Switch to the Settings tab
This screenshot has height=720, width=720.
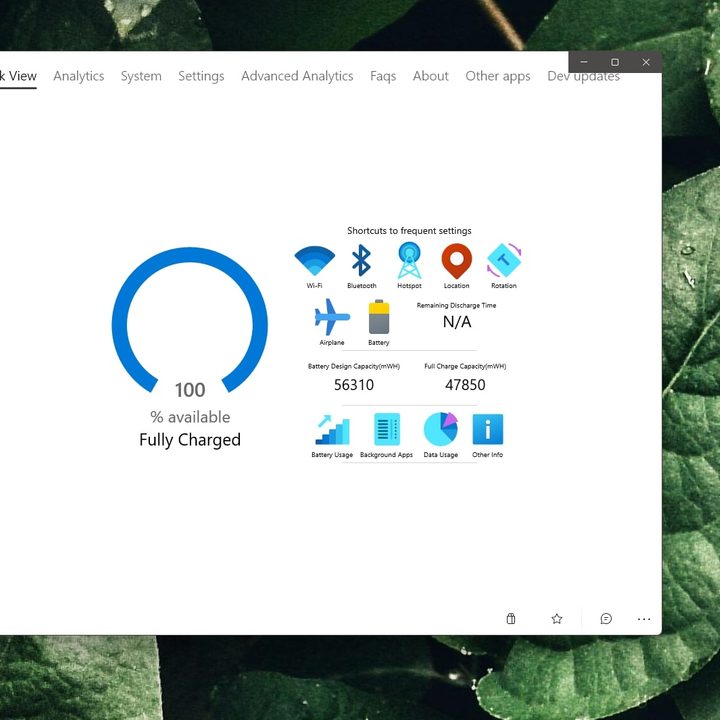(x=201, y=76)
